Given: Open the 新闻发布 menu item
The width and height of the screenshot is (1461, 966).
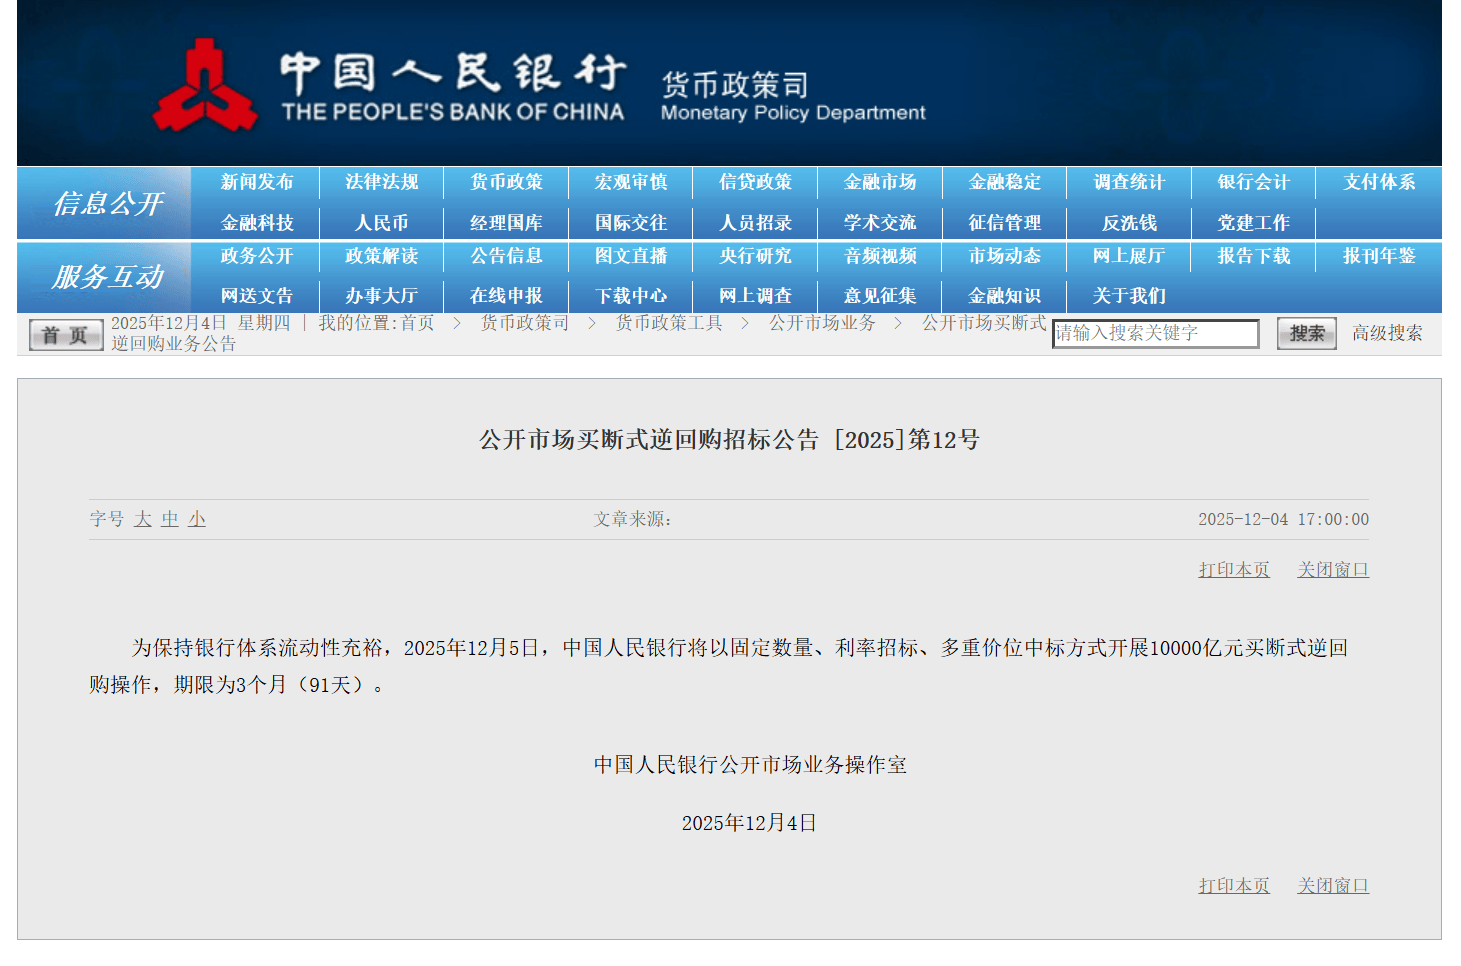Looking at the screenshot, I should (x=257, y=182).
